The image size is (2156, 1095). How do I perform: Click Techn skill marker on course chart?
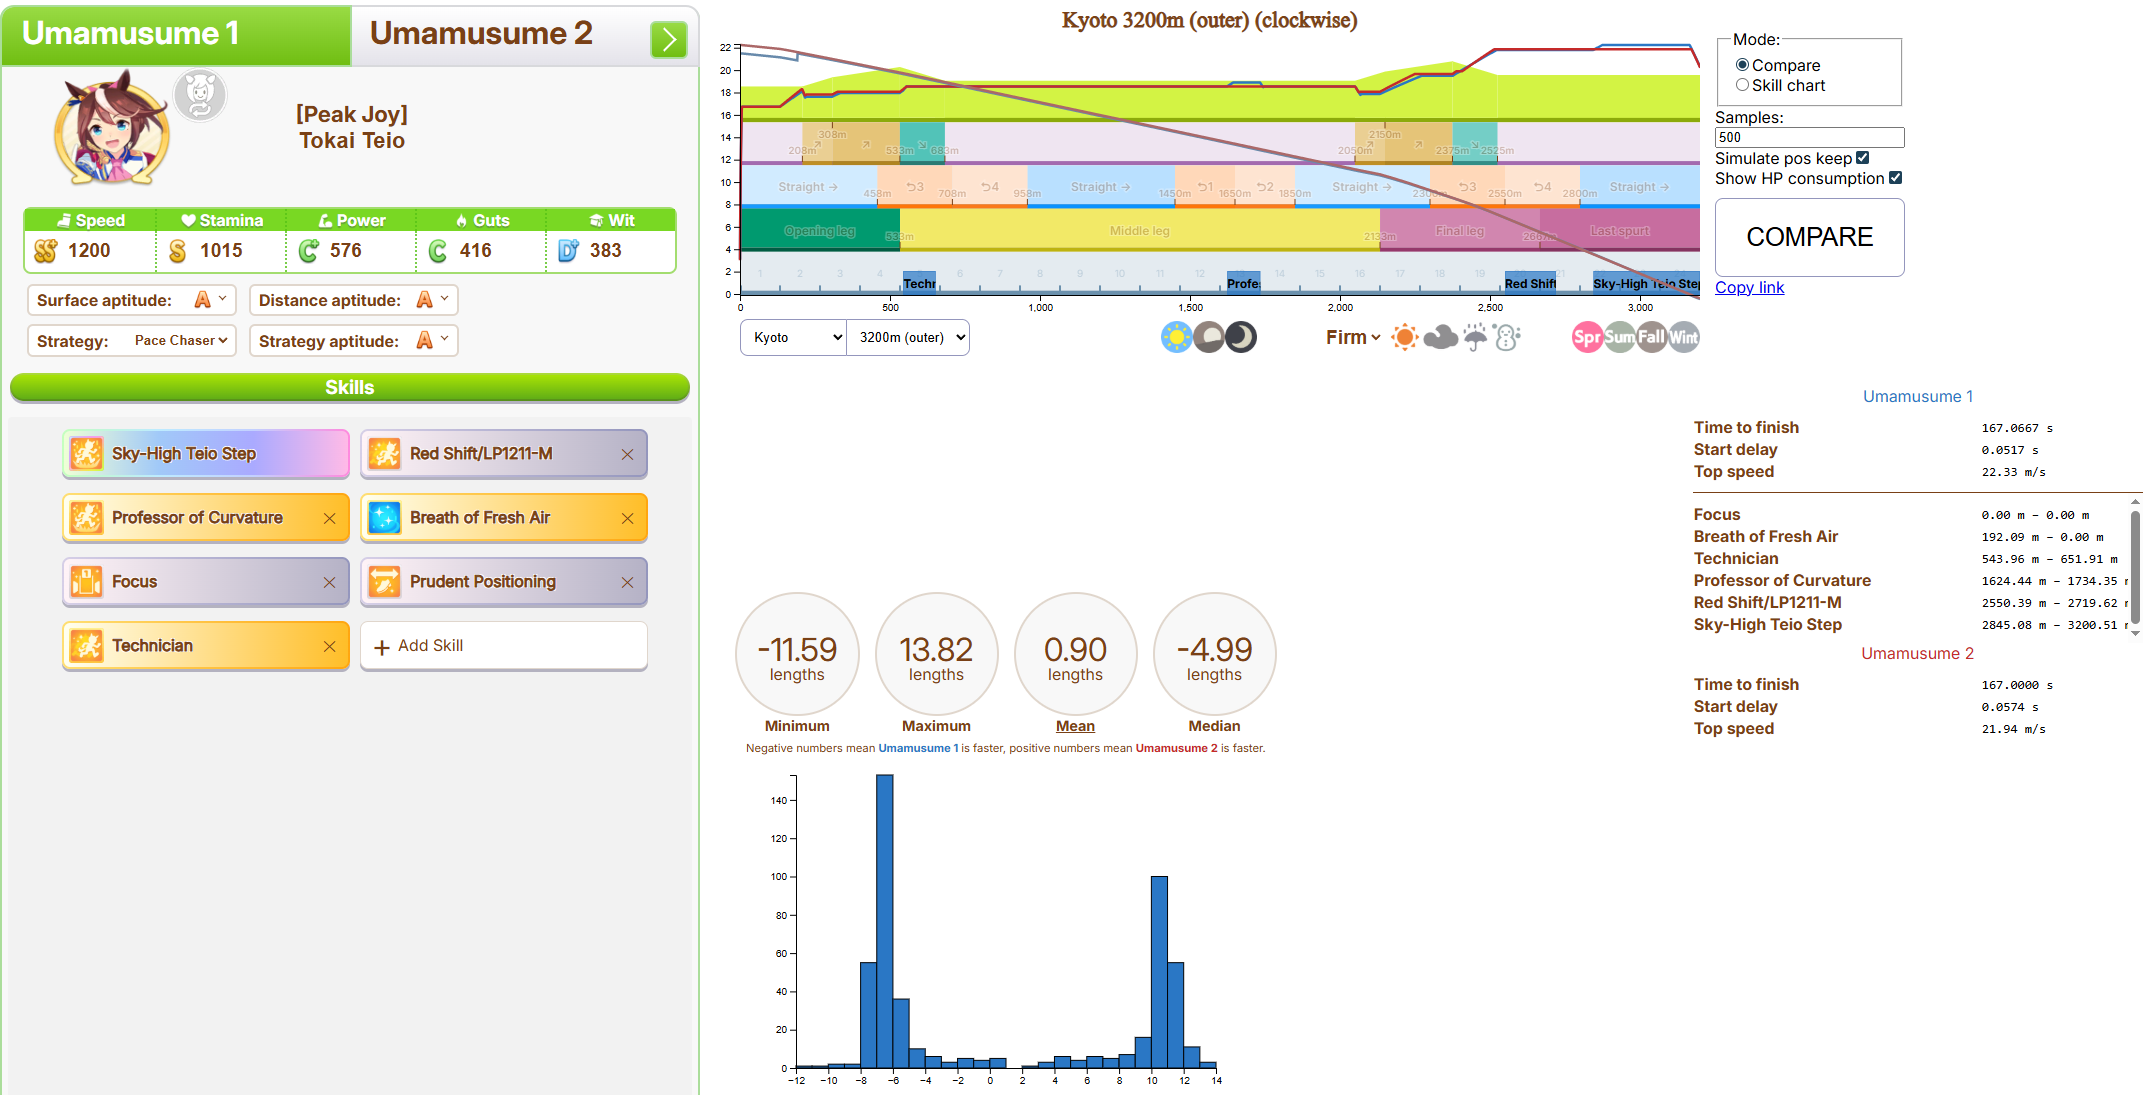919,283
